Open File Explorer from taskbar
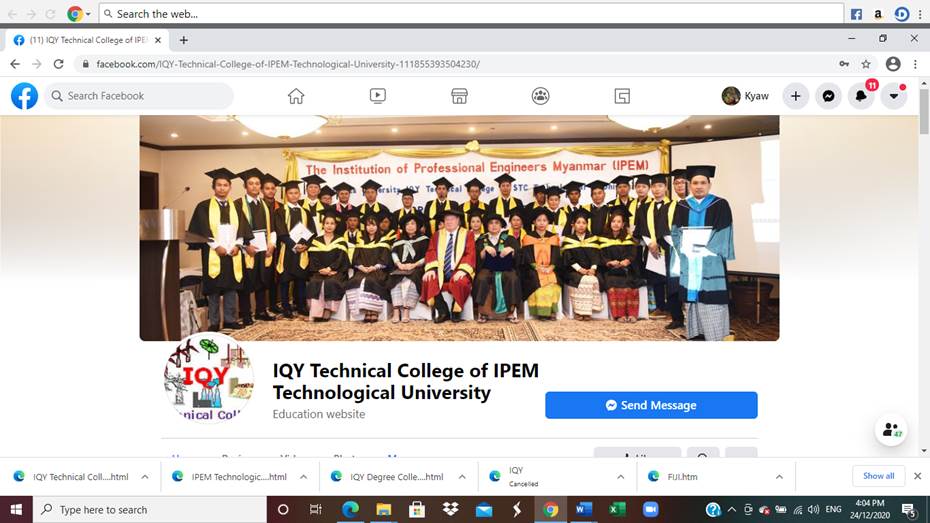The width and height of the screenshot is (930, 523). point(384,509)
